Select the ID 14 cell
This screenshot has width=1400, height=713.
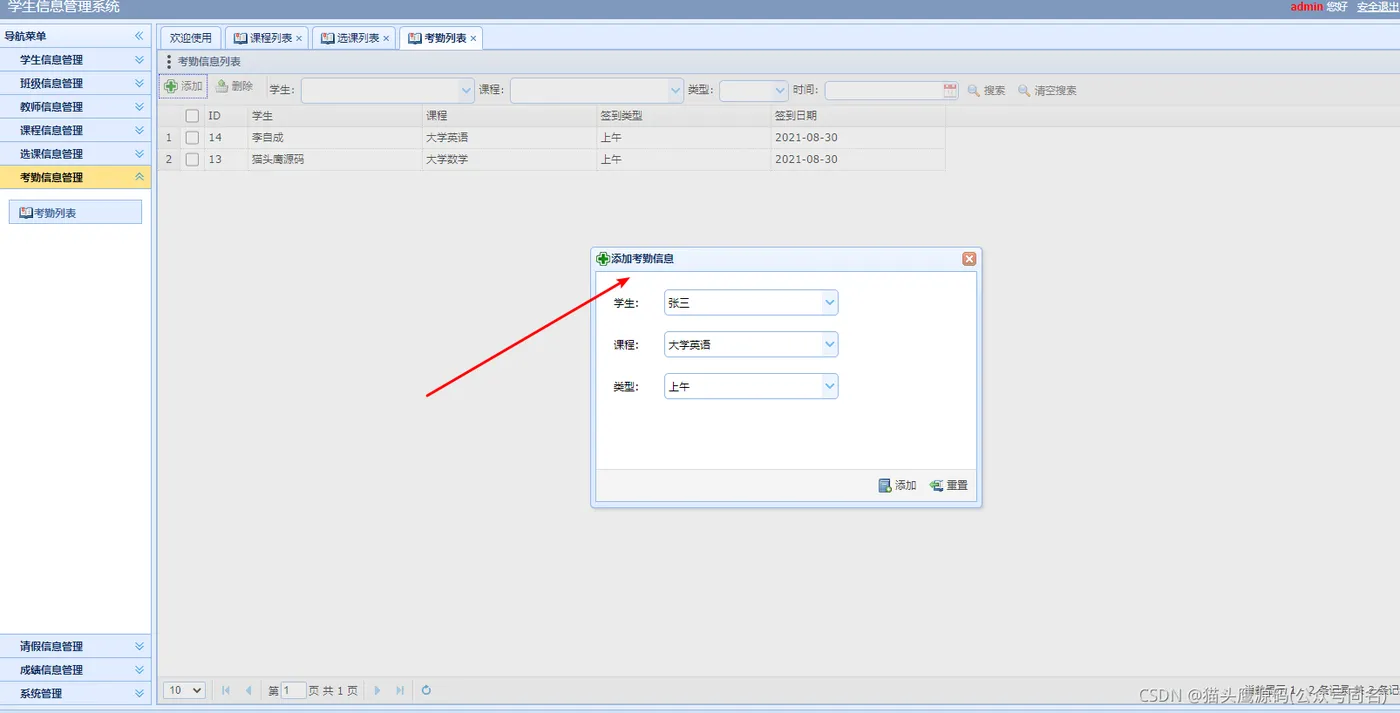tap(226, 138)
